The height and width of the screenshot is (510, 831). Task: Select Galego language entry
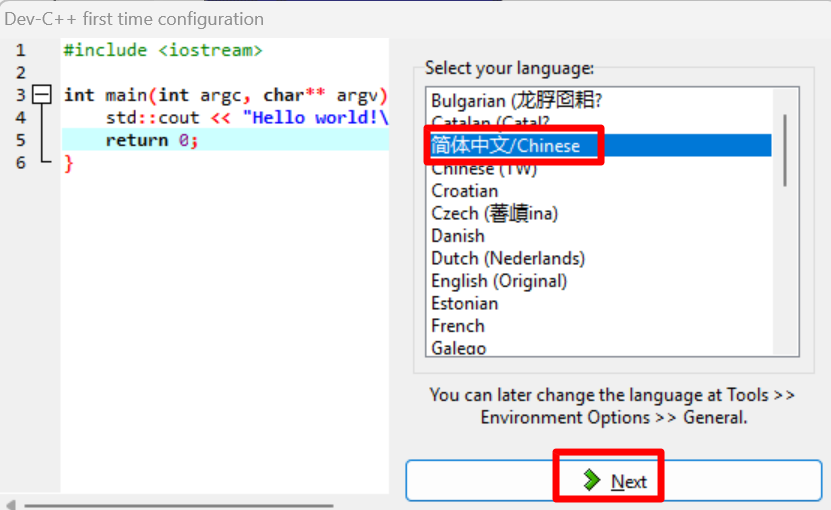598,347
